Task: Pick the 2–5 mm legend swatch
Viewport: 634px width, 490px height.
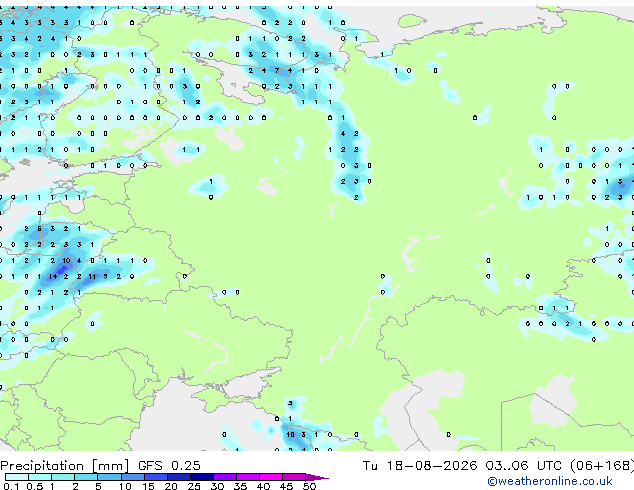Action: point(86,477)
